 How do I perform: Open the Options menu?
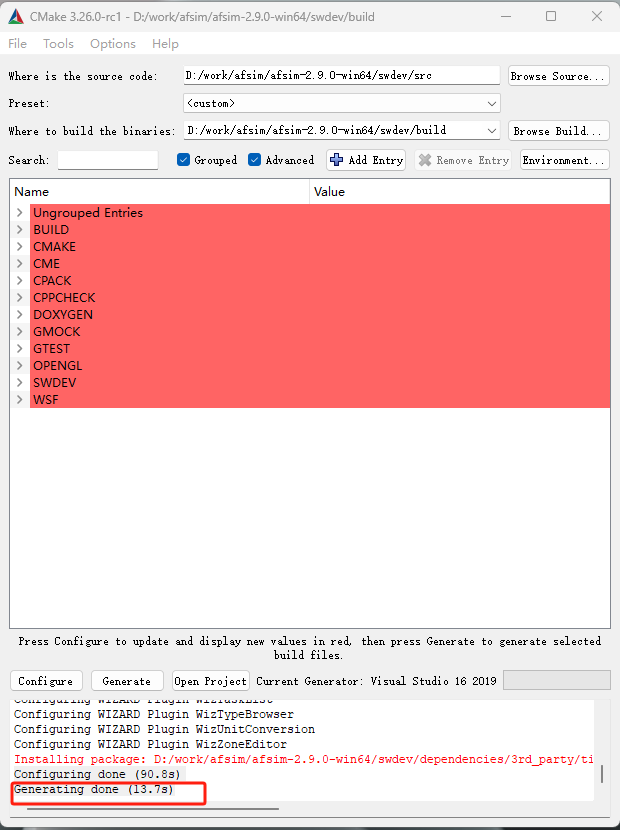tap(113, 43)
